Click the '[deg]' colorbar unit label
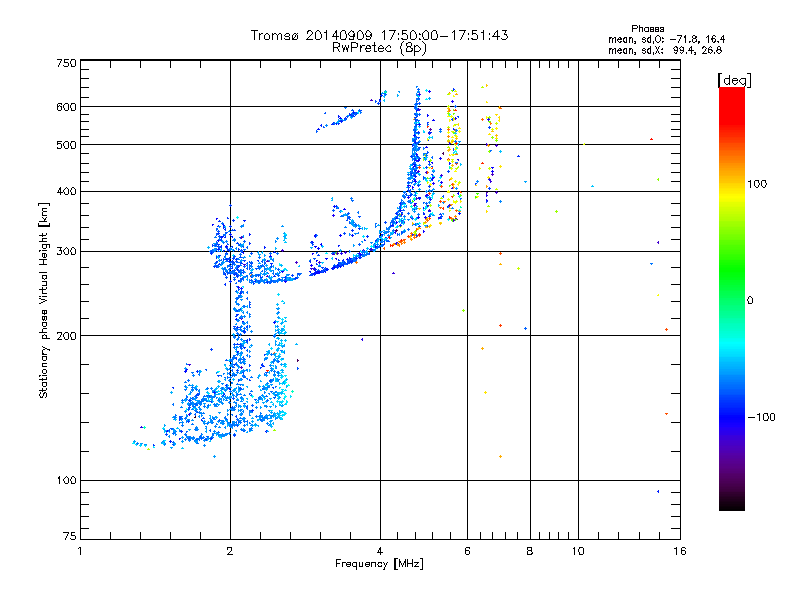 (734, 80)
